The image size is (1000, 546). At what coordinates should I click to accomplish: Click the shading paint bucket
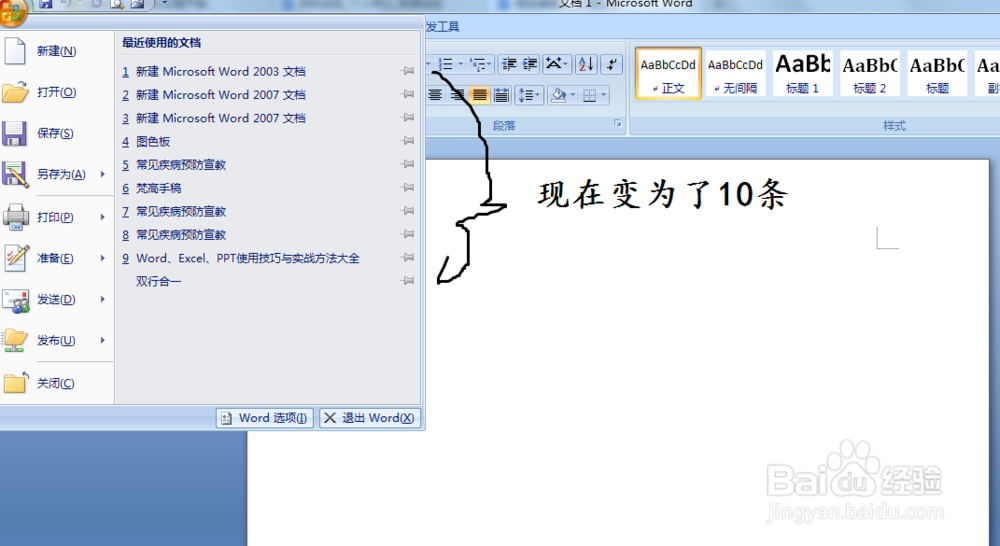pos(559,96)
